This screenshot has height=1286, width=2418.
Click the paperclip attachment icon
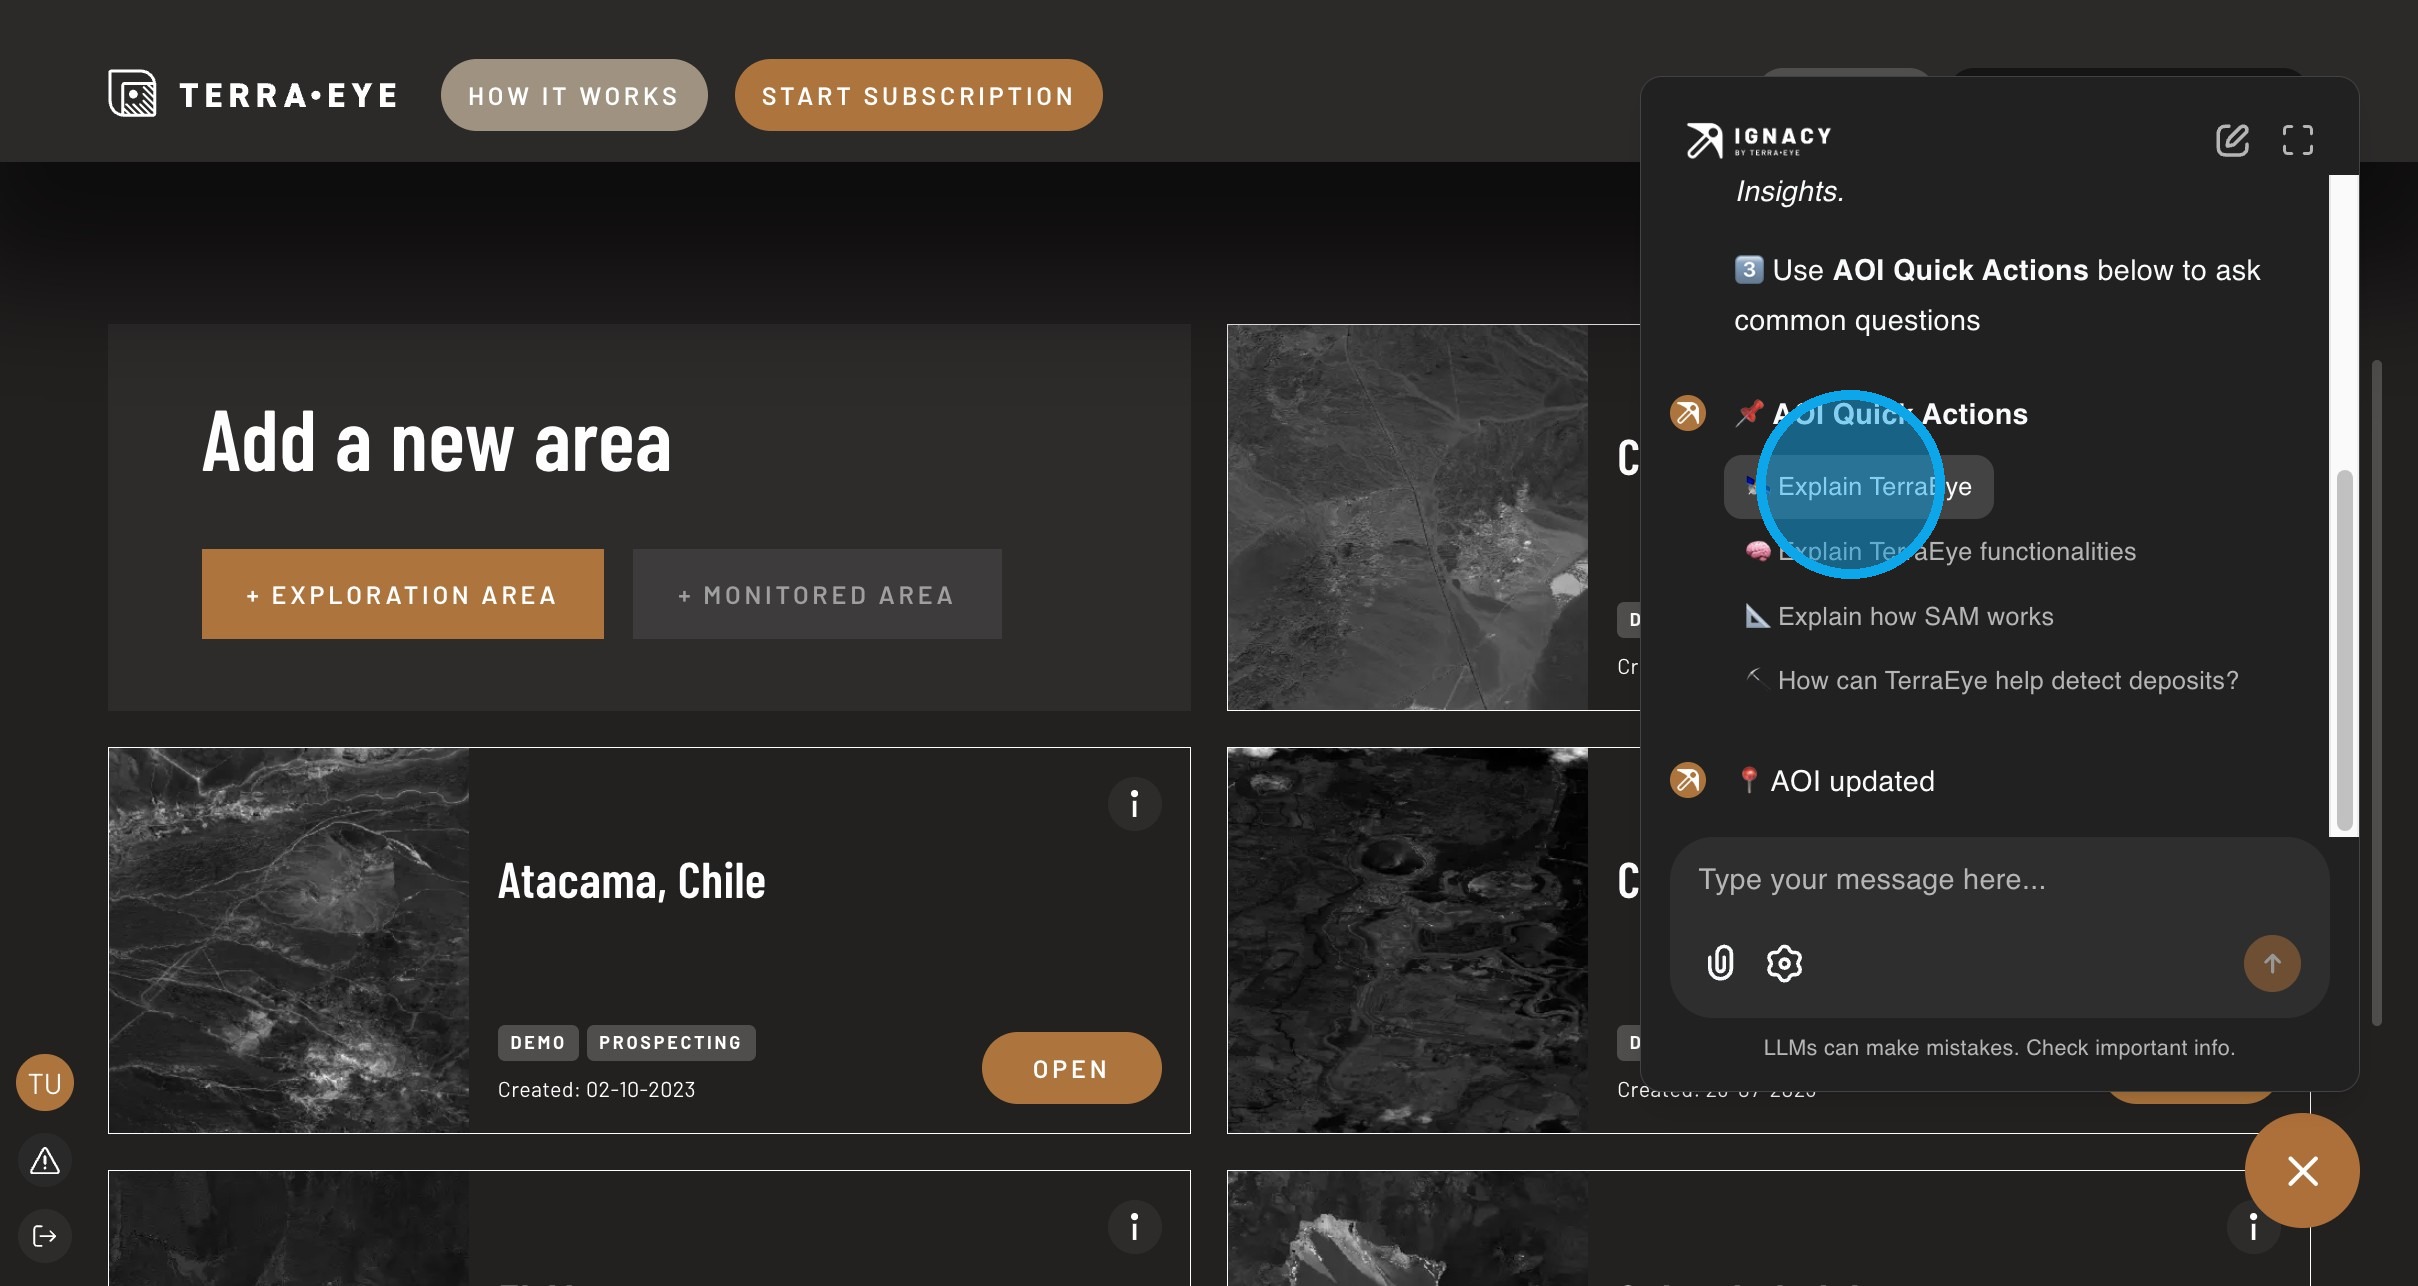pyautogui.click(x=1720, y=963)
